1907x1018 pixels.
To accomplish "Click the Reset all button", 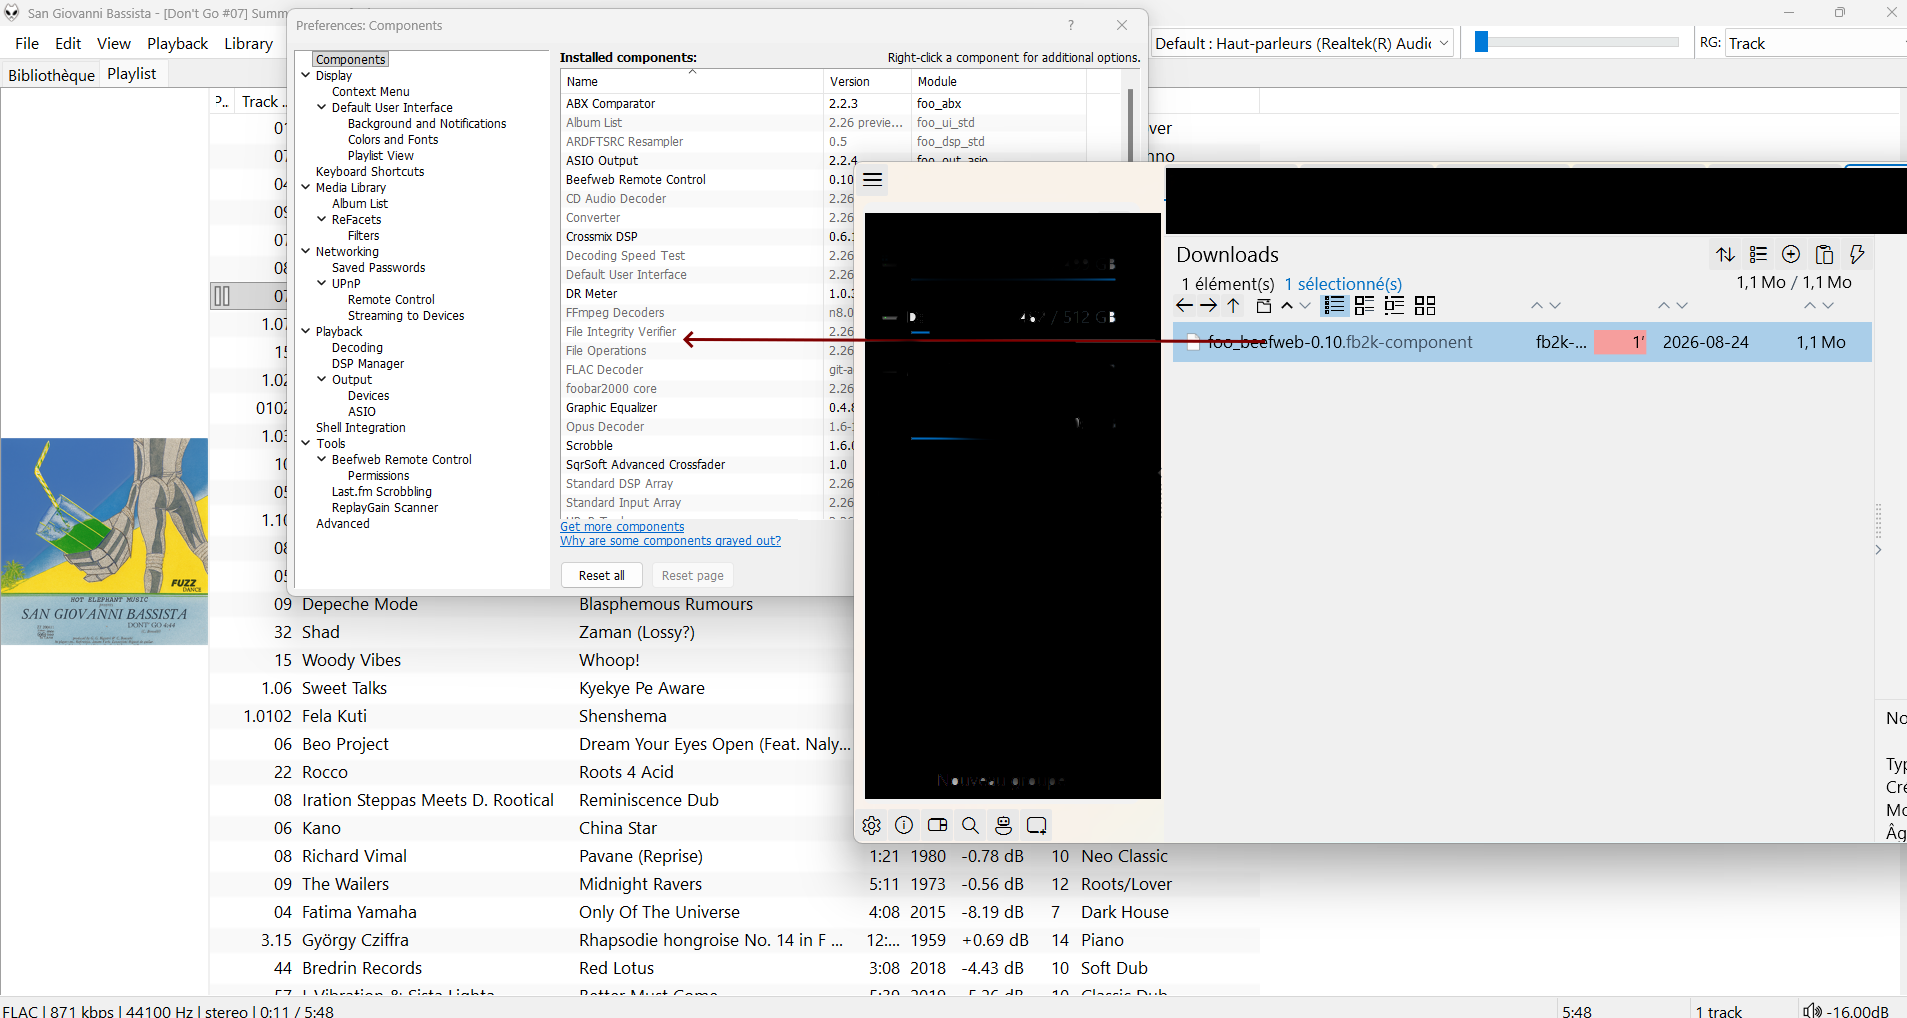I will coord(602,575).
